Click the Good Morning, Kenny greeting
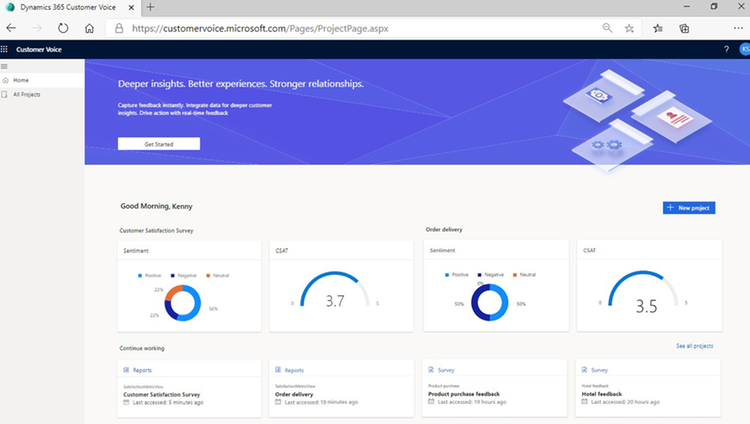750x424 pixels. click(x=156, y=206)
